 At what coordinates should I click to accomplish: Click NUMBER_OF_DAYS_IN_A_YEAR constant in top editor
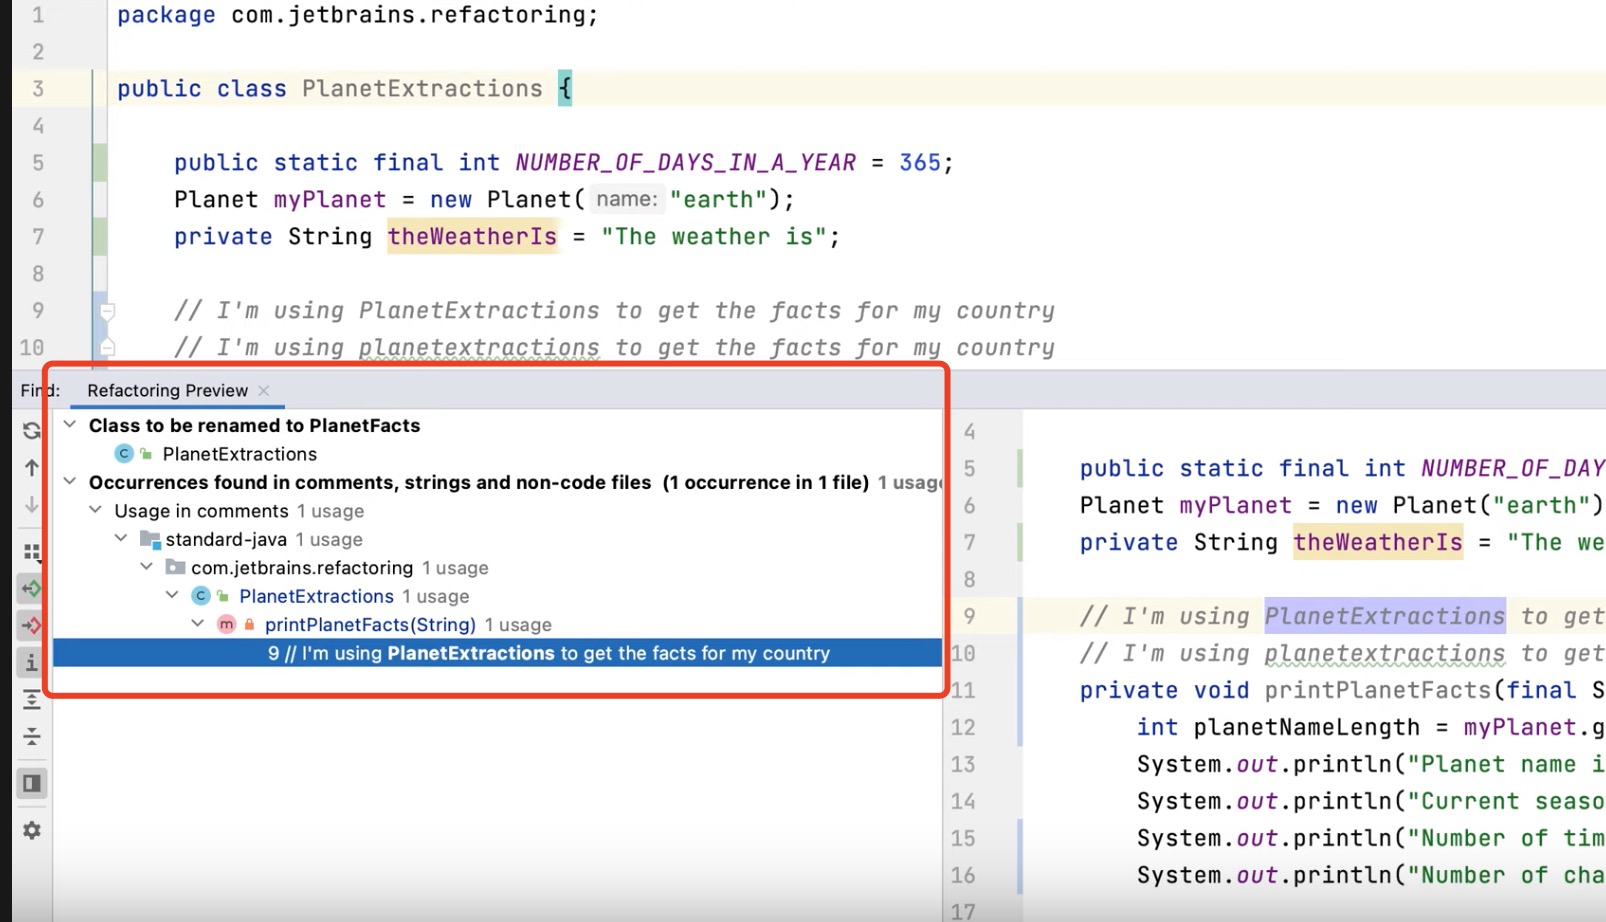click(685, 162)
